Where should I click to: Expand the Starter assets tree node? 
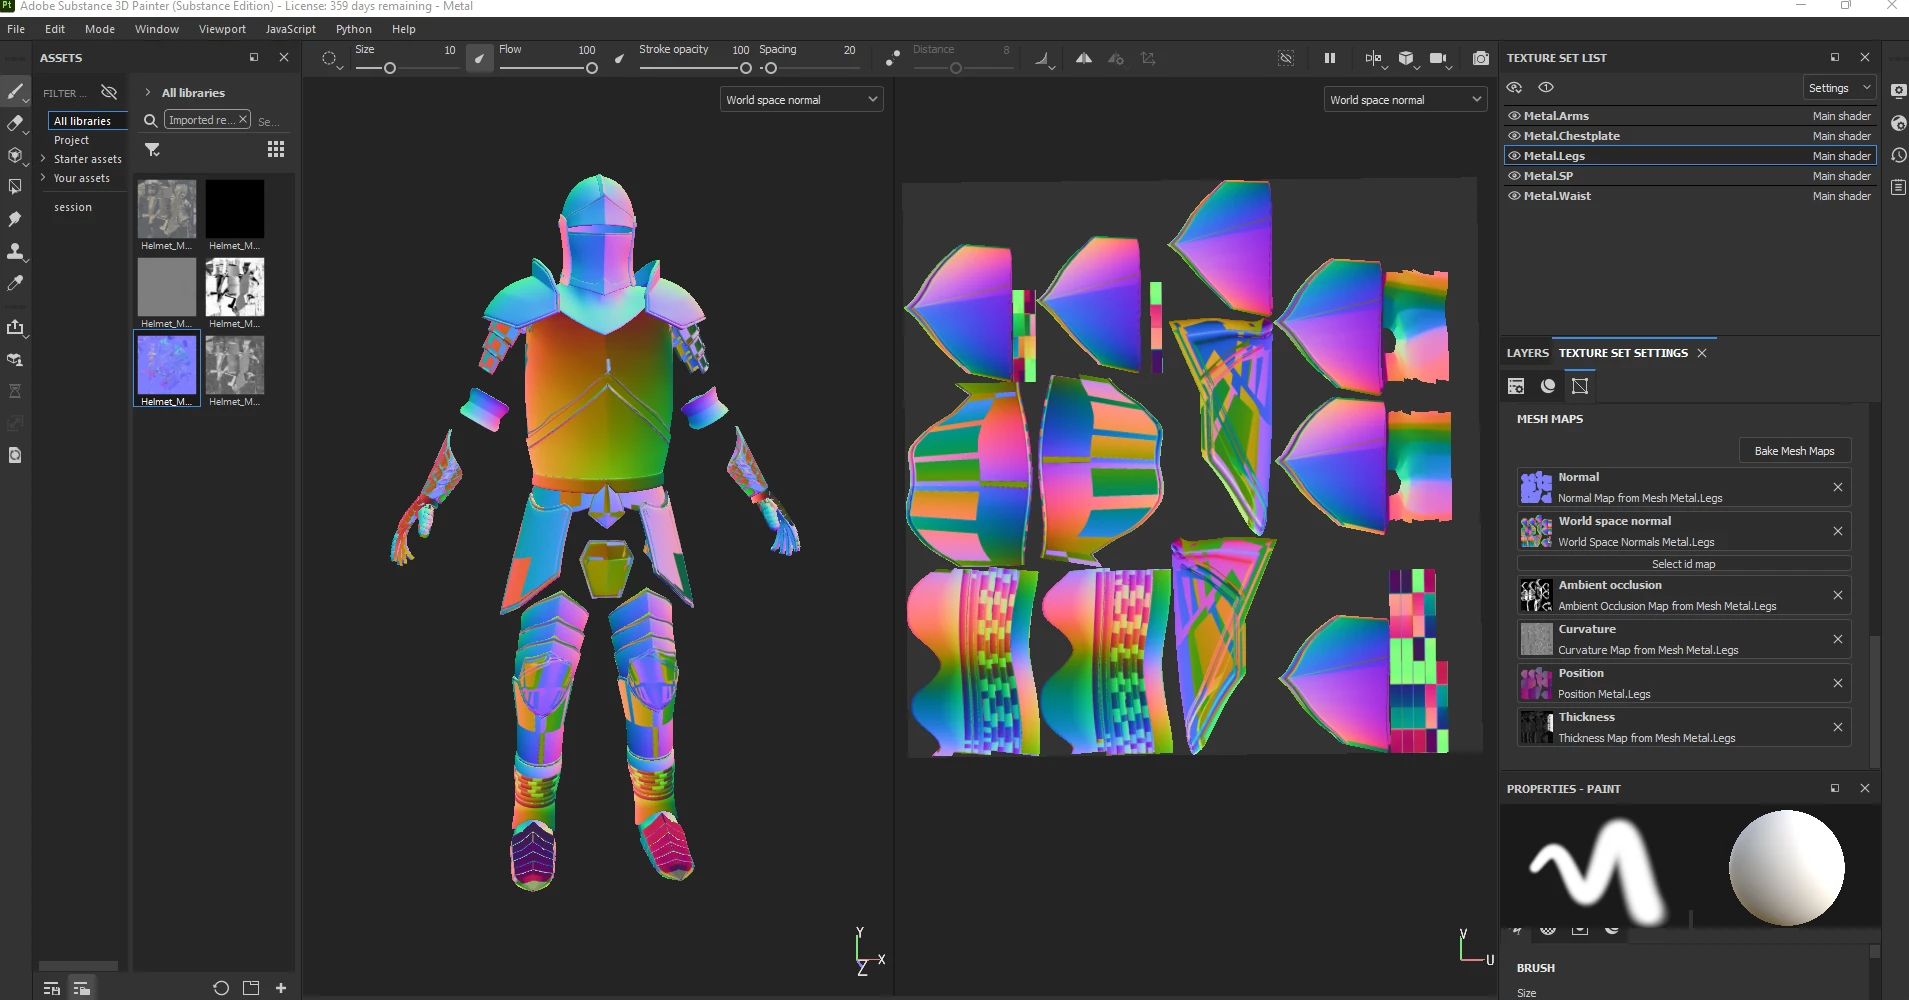pos(43,159)
